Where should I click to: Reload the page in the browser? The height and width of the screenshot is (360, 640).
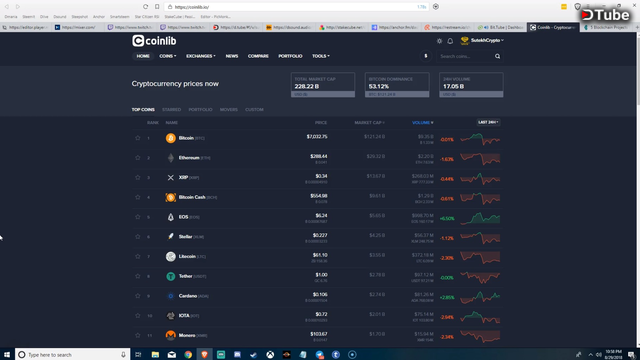click(145, 7)
